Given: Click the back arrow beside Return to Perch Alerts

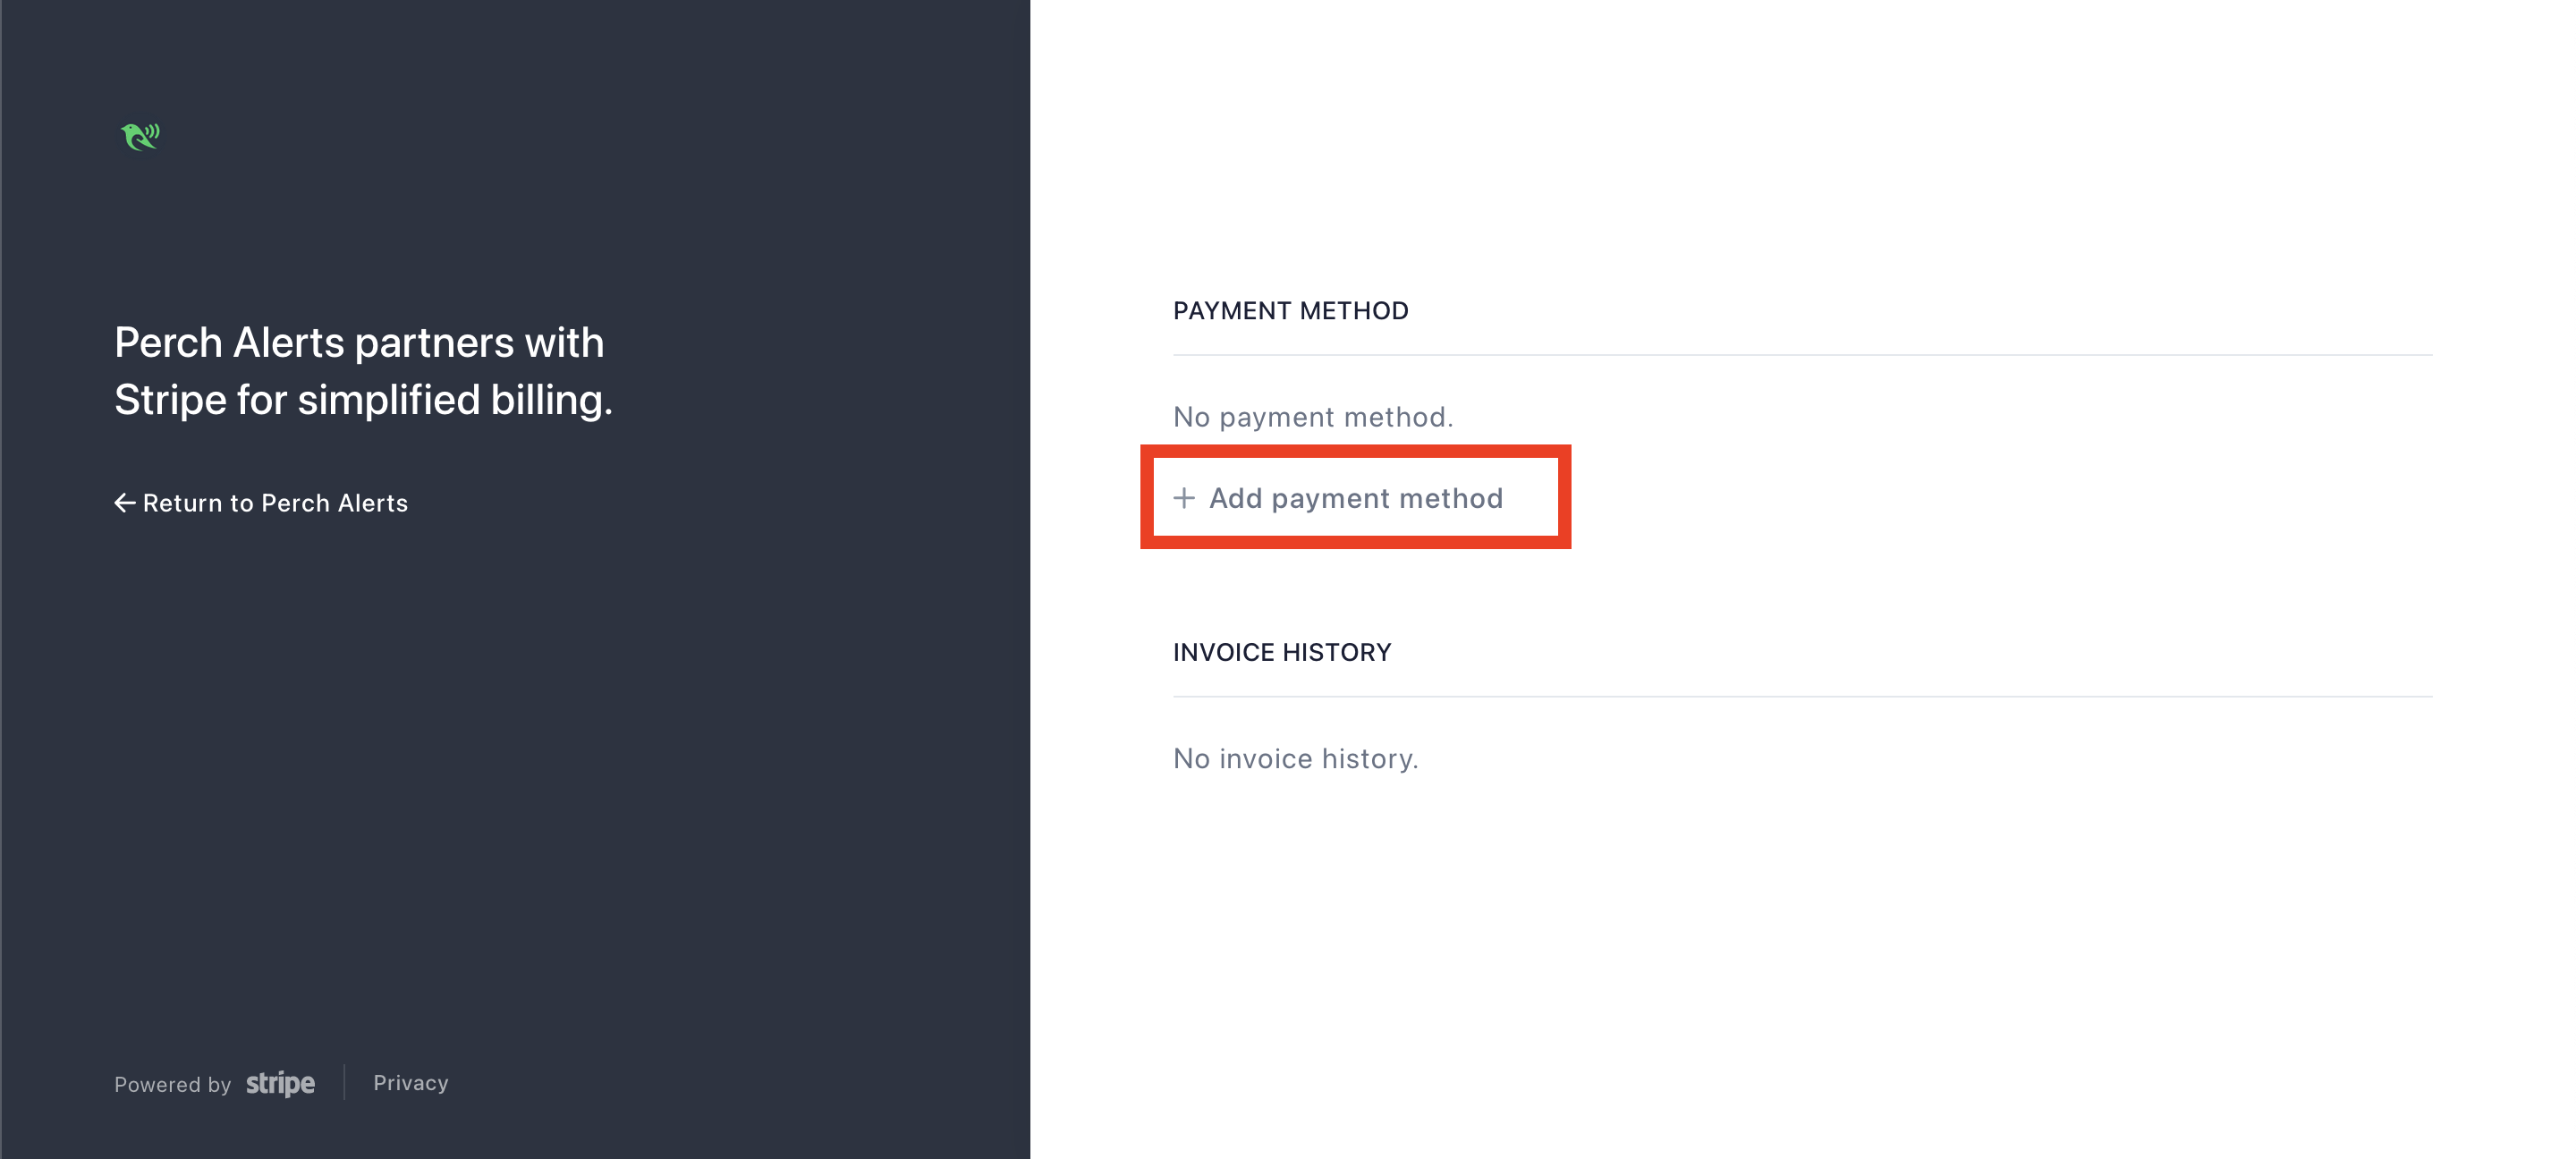Looking at the screenshot, I should coord(124,503).
